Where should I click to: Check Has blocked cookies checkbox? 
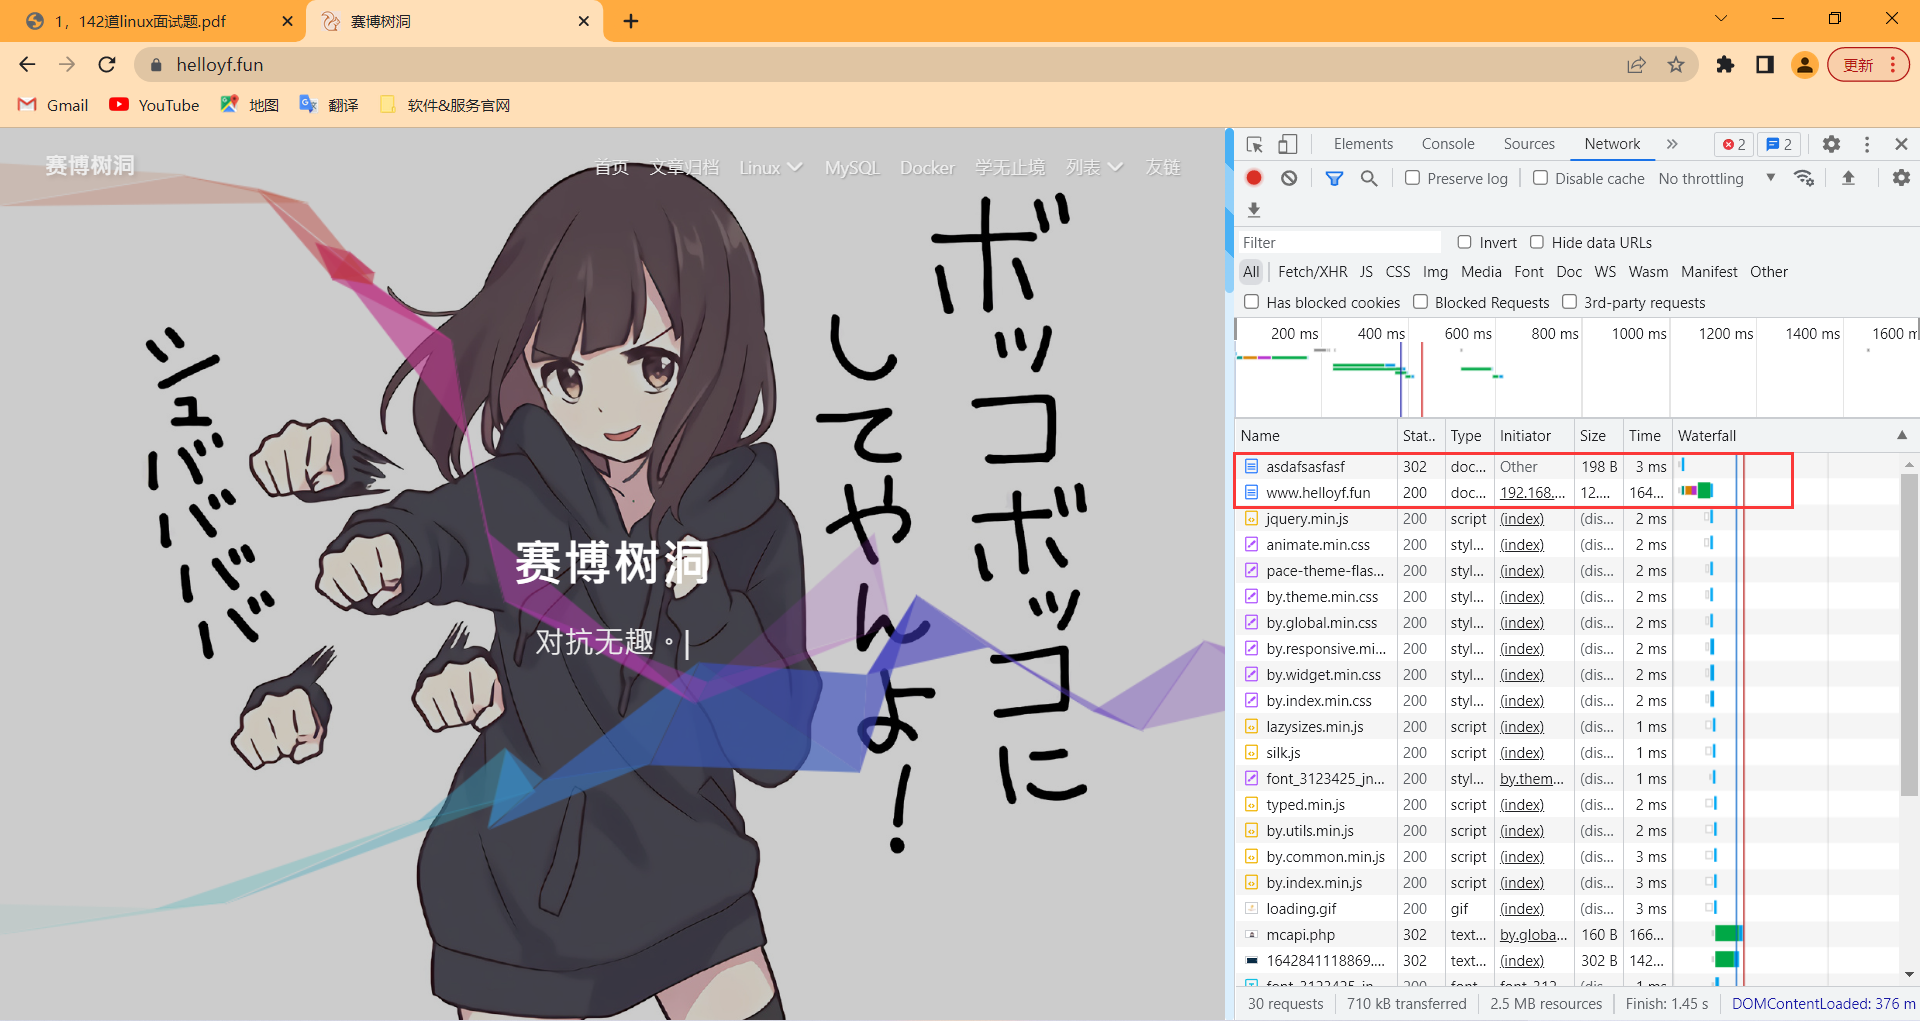point(1251,302)
